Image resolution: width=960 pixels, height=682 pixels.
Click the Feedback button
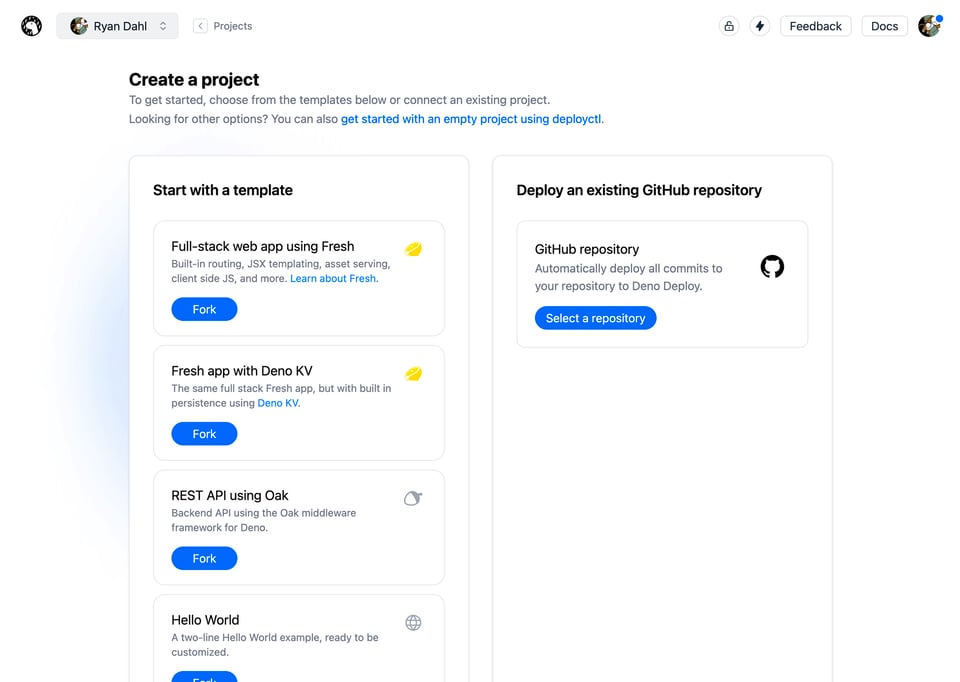pyautogui.click(x=815, y=26)
